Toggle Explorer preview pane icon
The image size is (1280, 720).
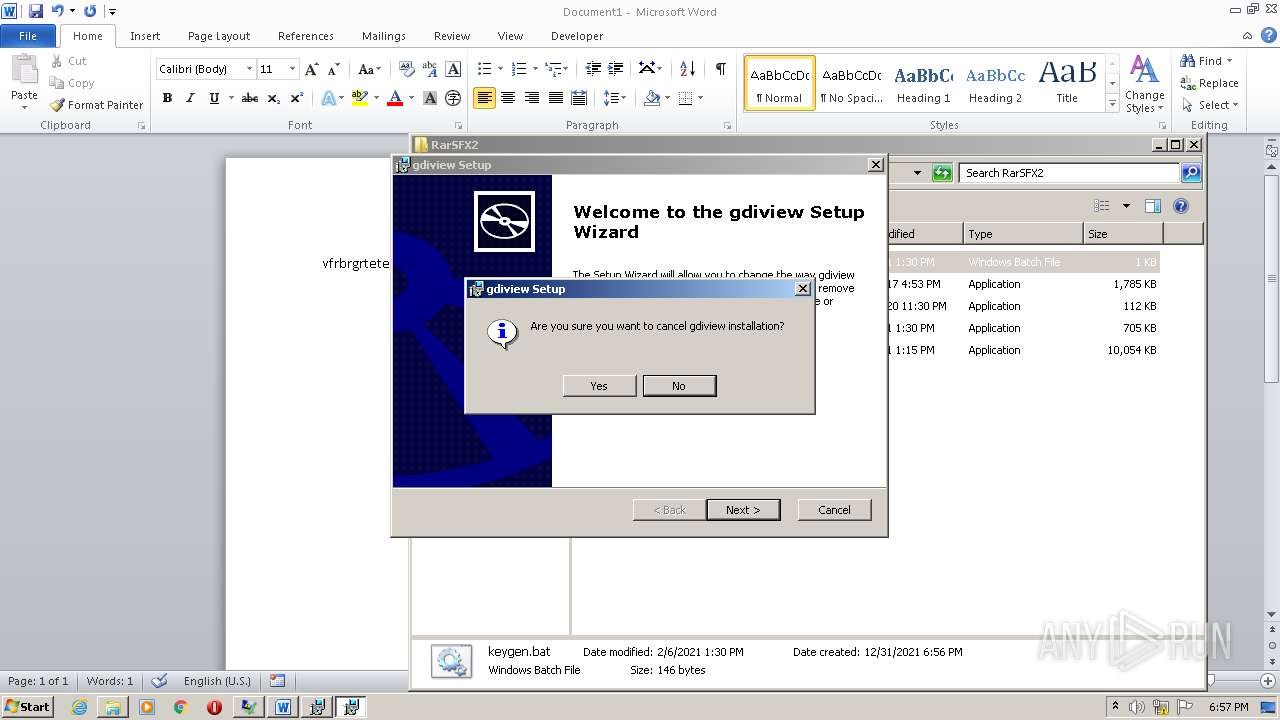[1153, 206]
